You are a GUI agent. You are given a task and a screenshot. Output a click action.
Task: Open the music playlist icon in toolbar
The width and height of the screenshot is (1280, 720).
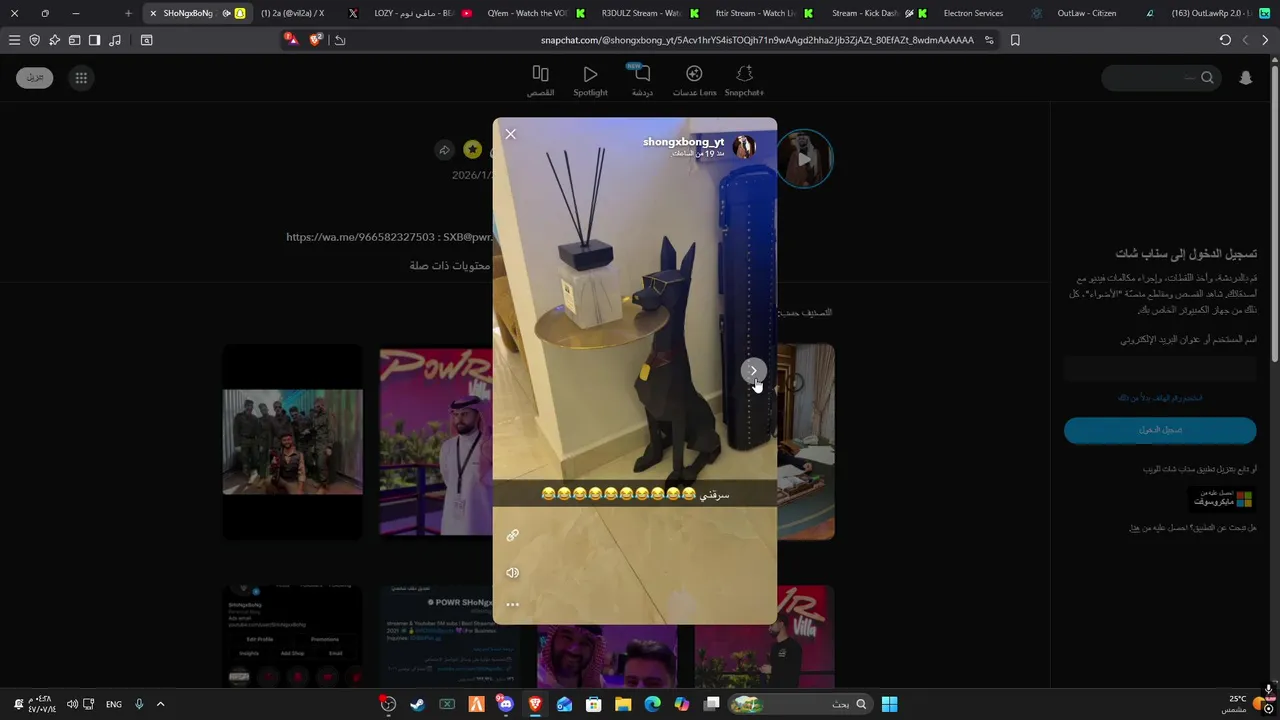(114, 40)
